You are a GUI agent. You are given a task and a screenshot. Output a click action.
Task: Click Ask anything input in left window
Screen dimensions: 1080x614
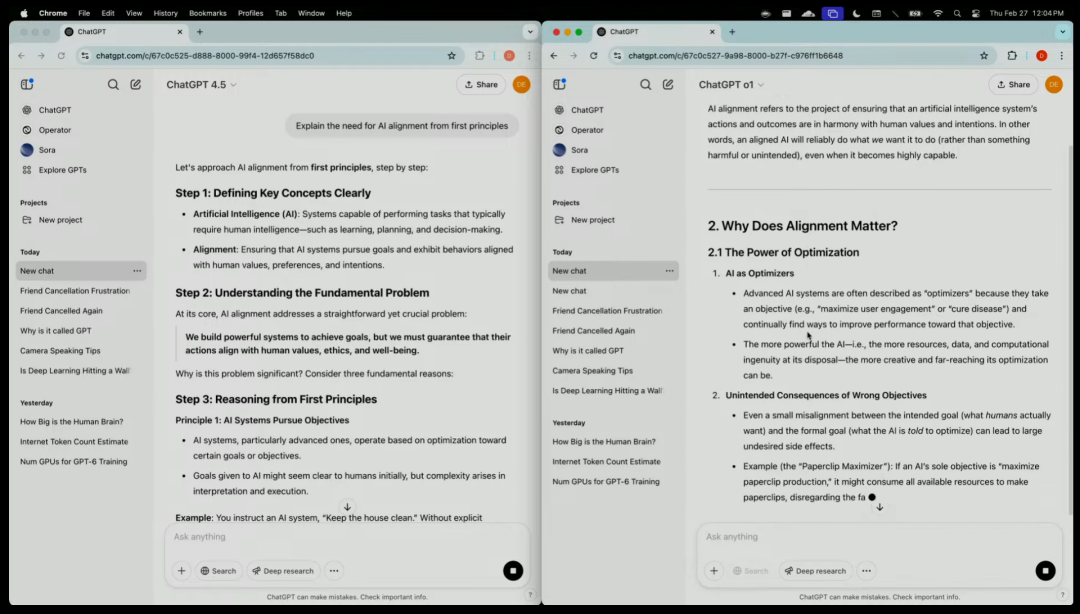346,537
